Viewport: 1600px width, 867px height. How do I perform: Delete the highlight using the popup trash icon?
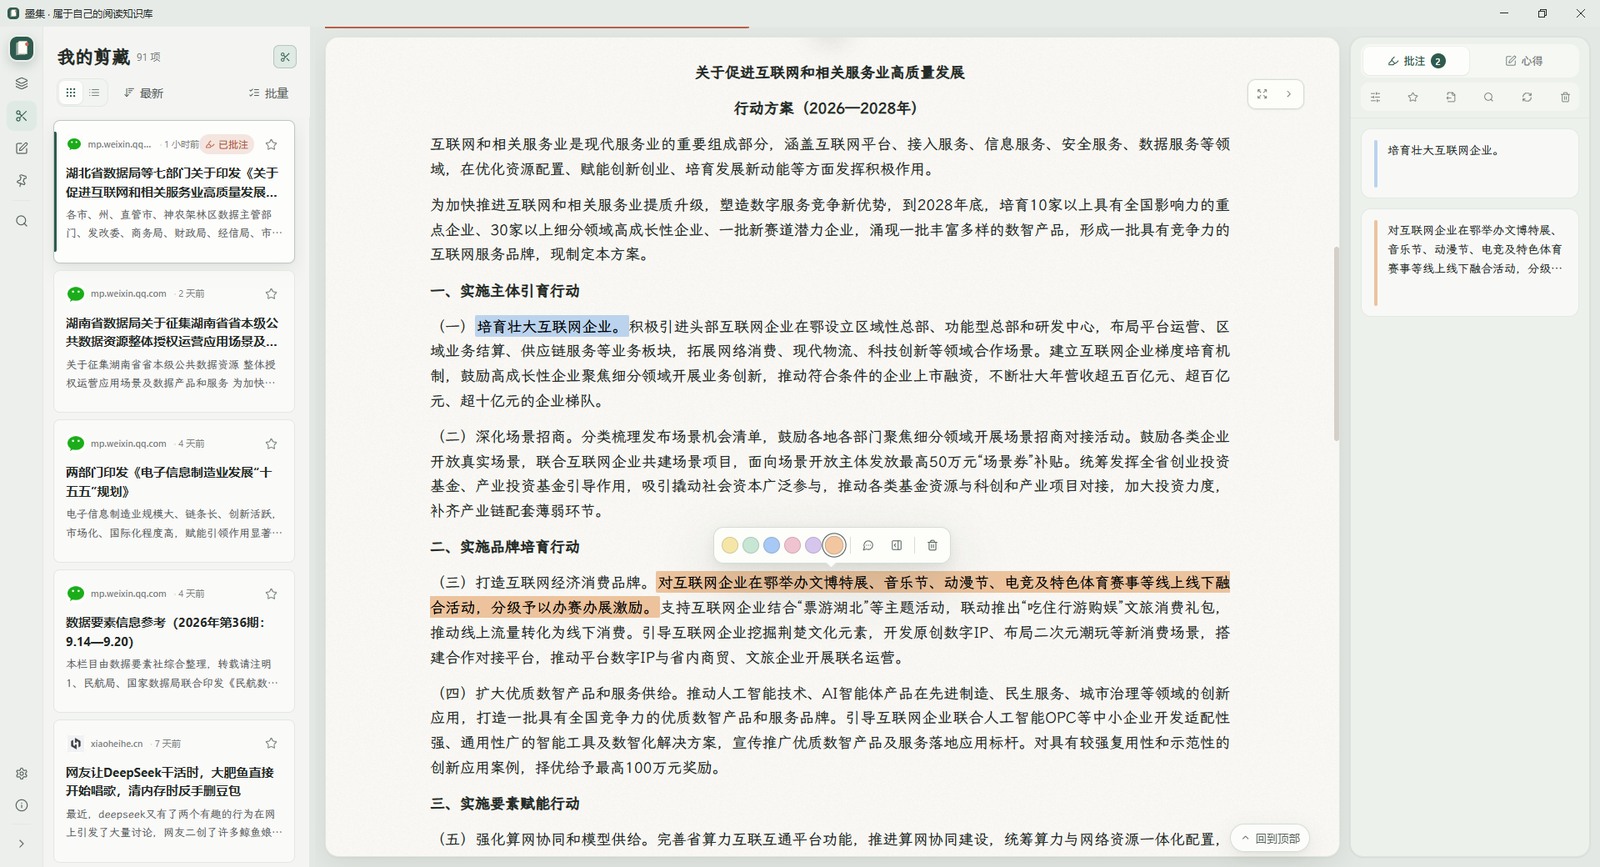tap(932, 545)
